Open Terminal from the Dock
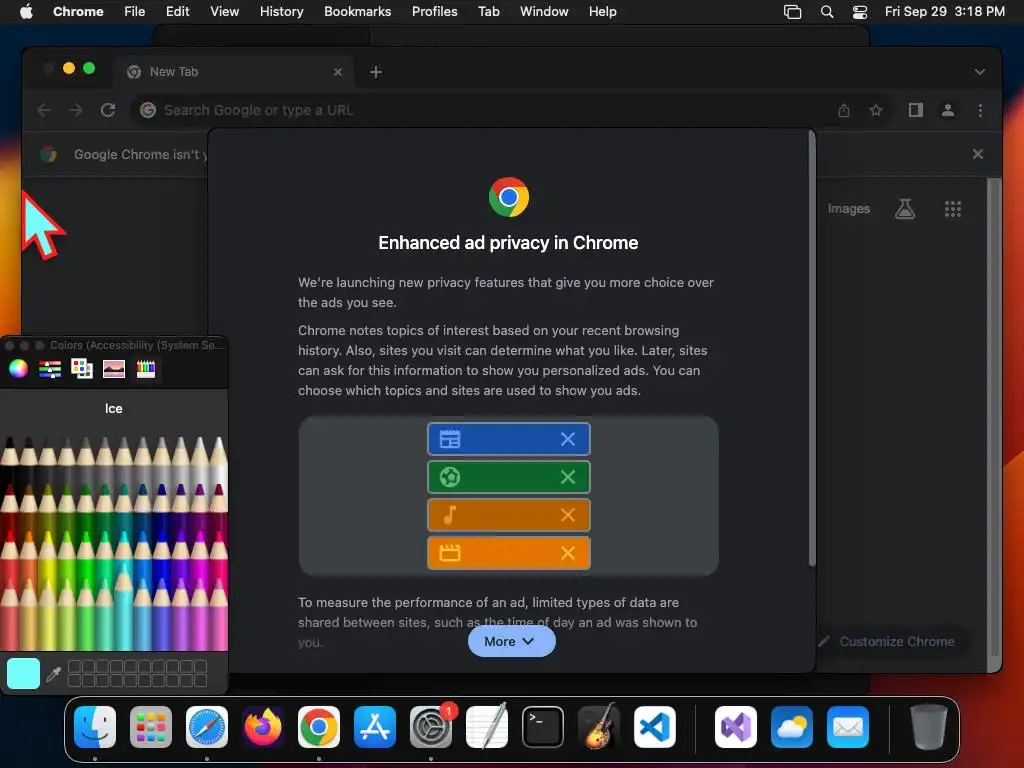The image size is (1024, 768). [543, 727]
